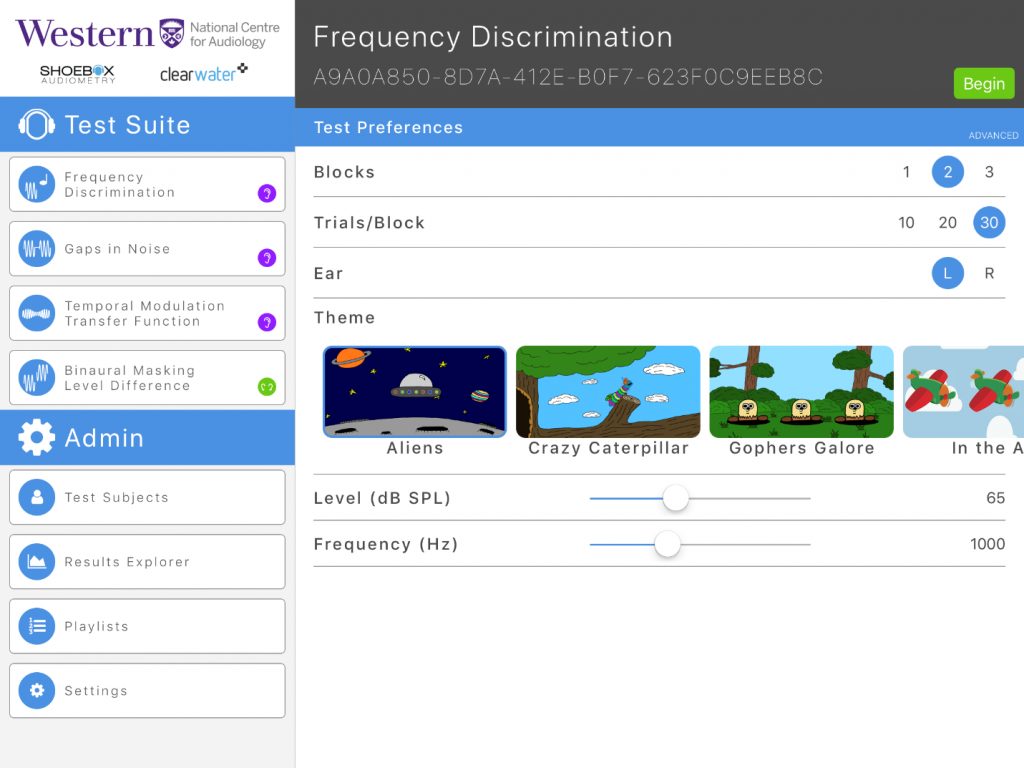This screenshot has height=768, width=1024.
Task: Click the Theme label
Action: (344, 318)
